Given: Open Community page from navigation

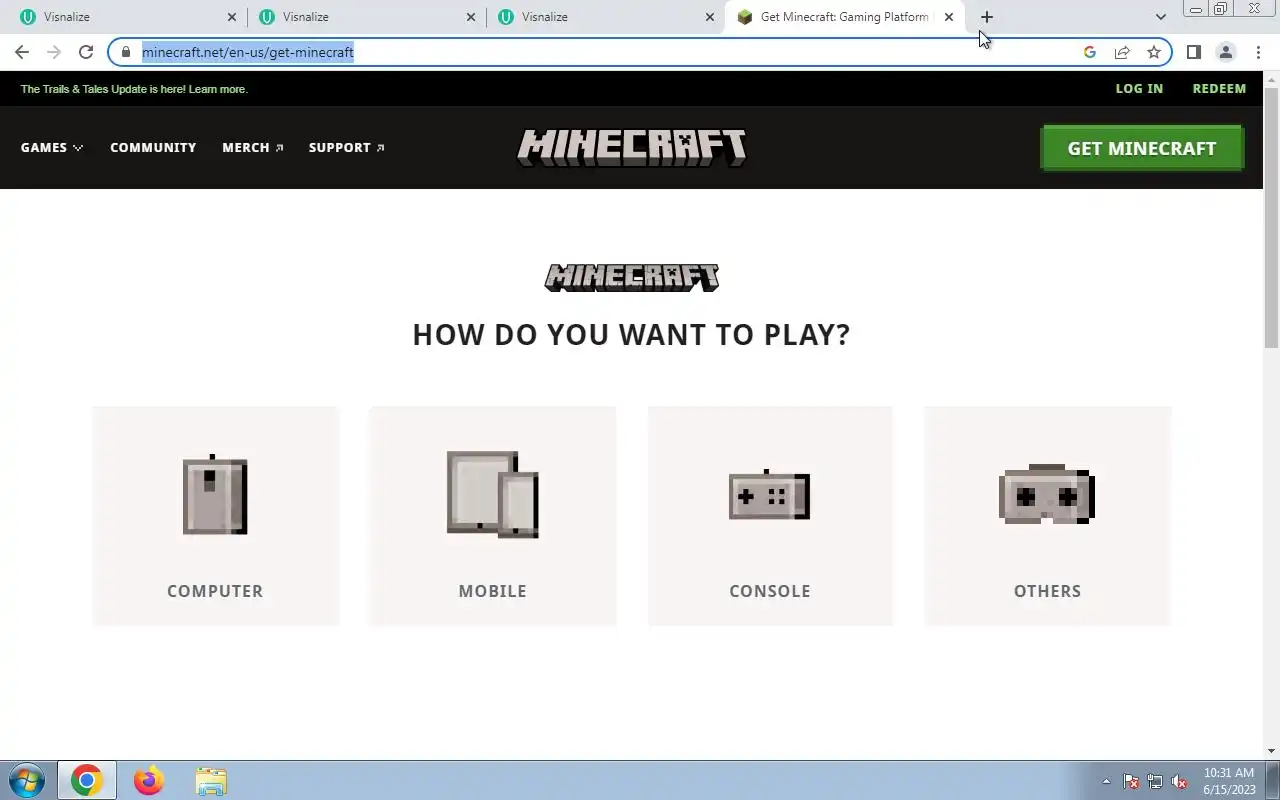Looking at the screenshot, I should 153,147.
